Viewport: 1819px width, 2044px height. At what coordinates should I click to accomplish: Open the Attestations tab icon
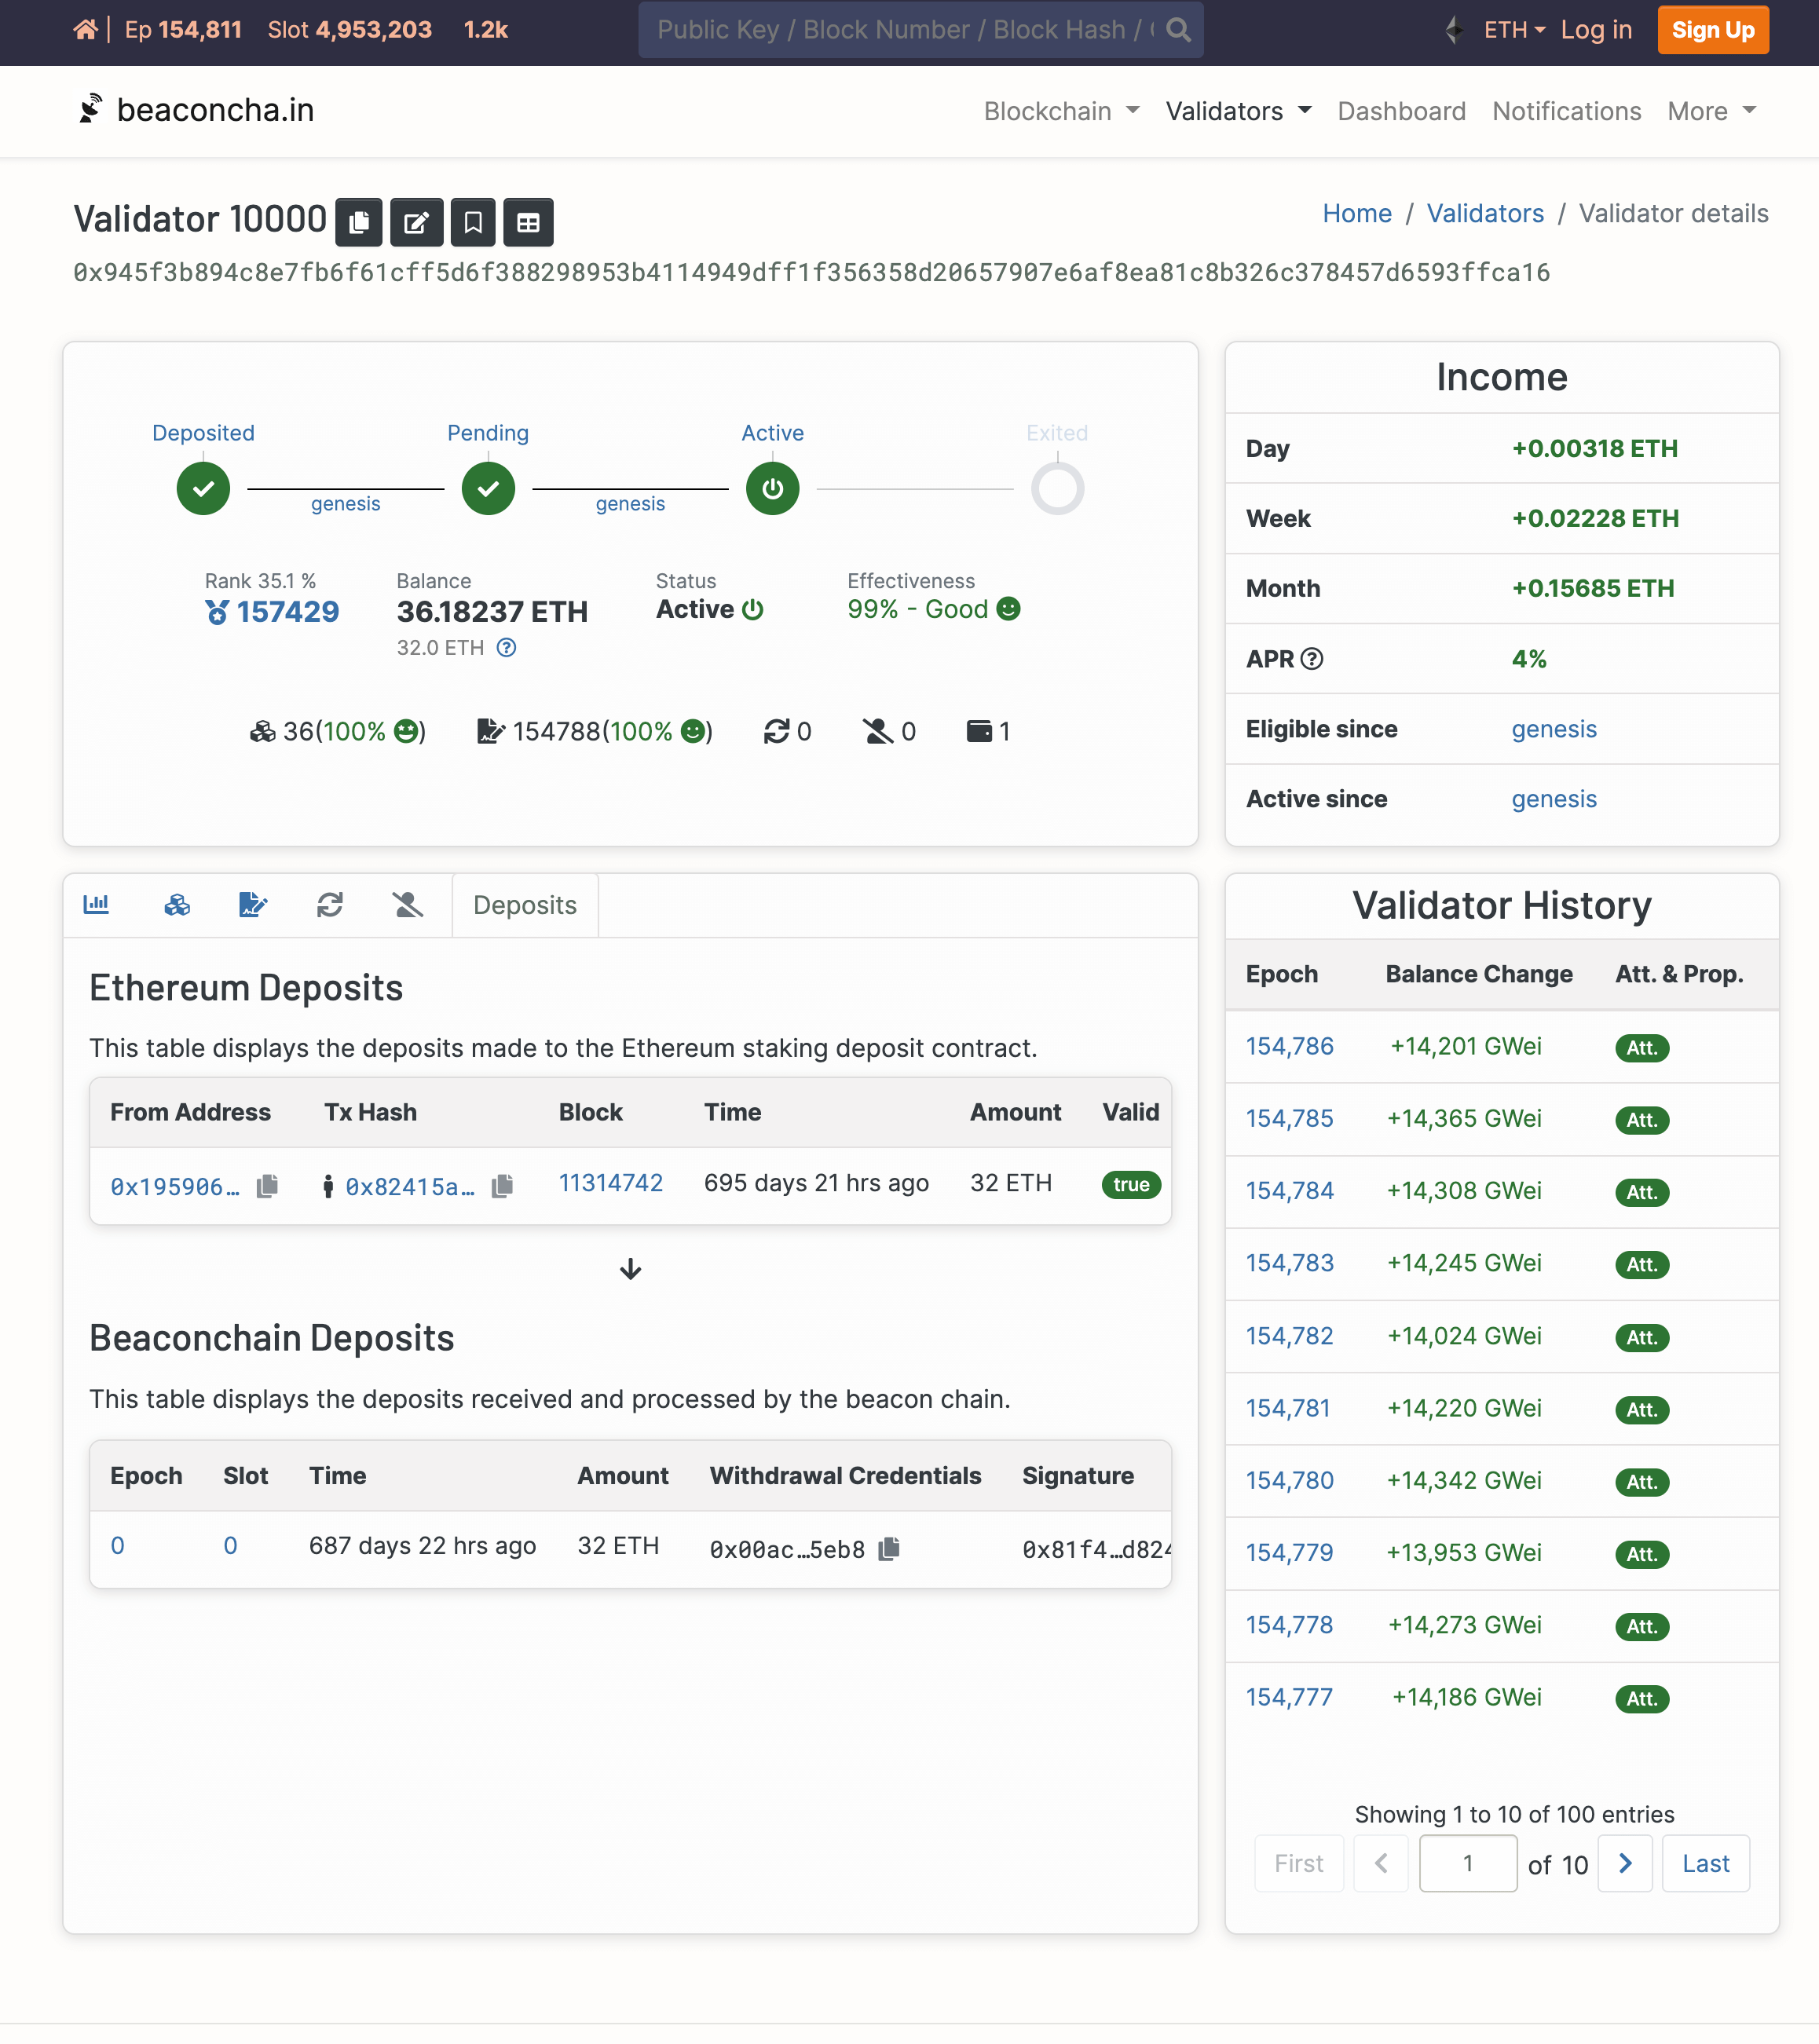coord(253,905)
